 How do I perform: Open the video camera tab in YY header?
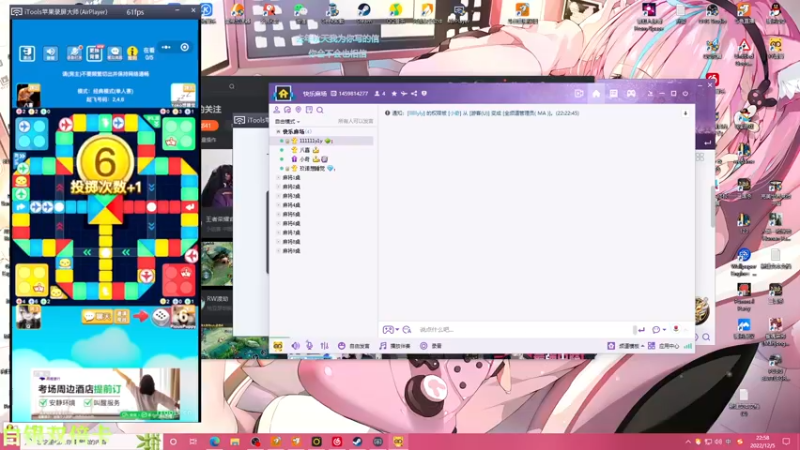click(579, 93)
